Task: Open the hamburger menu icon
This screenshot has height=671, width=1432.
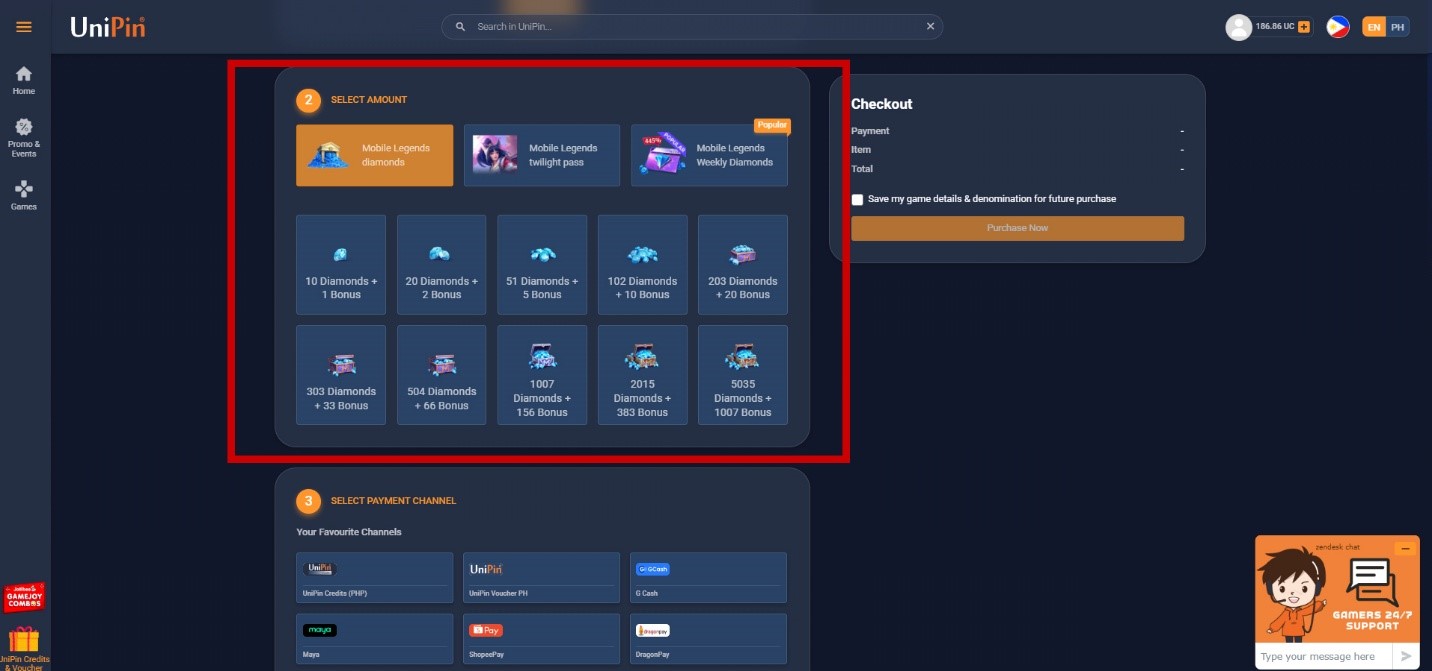Action: point(24,27)
